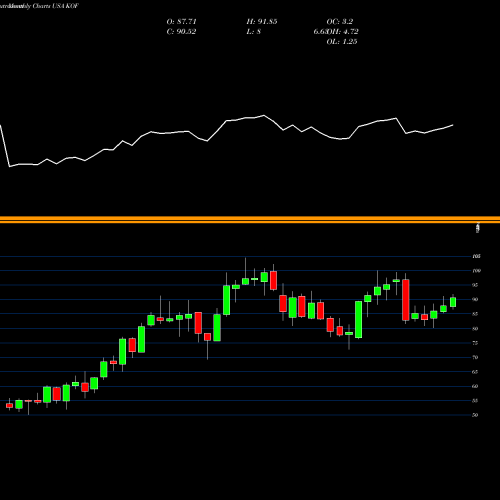
Task: Click the 65 price axis label
Action: [475, 372]
